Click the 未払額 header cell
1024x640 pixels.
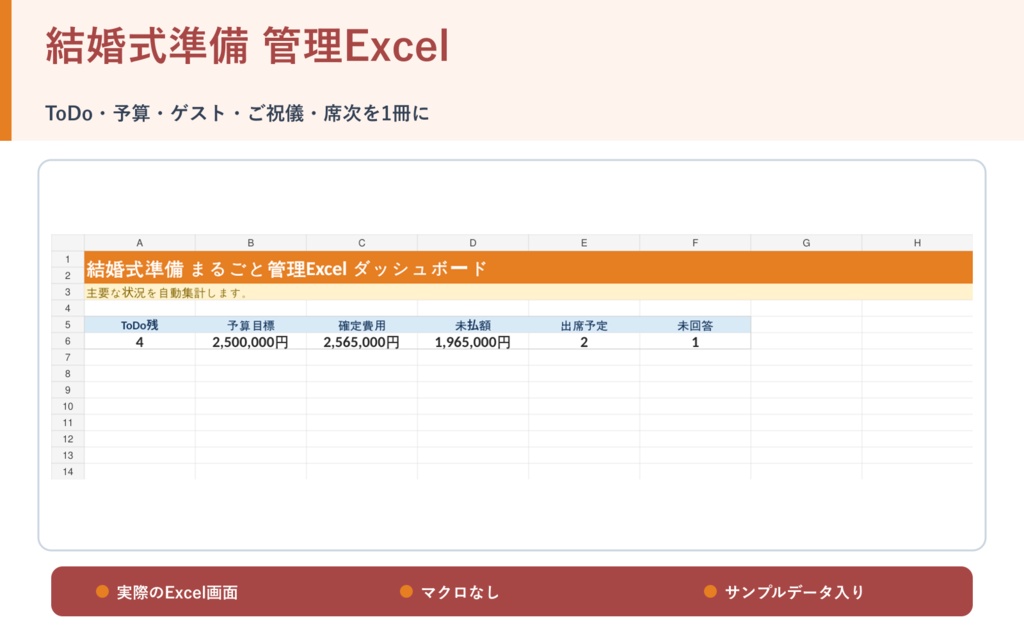pyautogui.click(x=473, y=325)
